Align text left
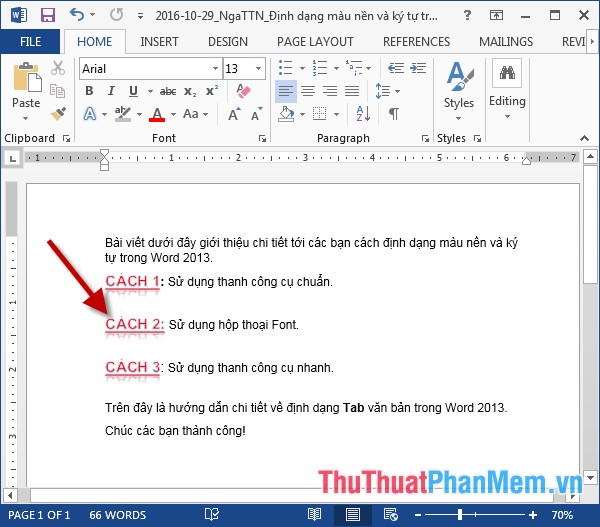The image size is (600, 527). 286,91
